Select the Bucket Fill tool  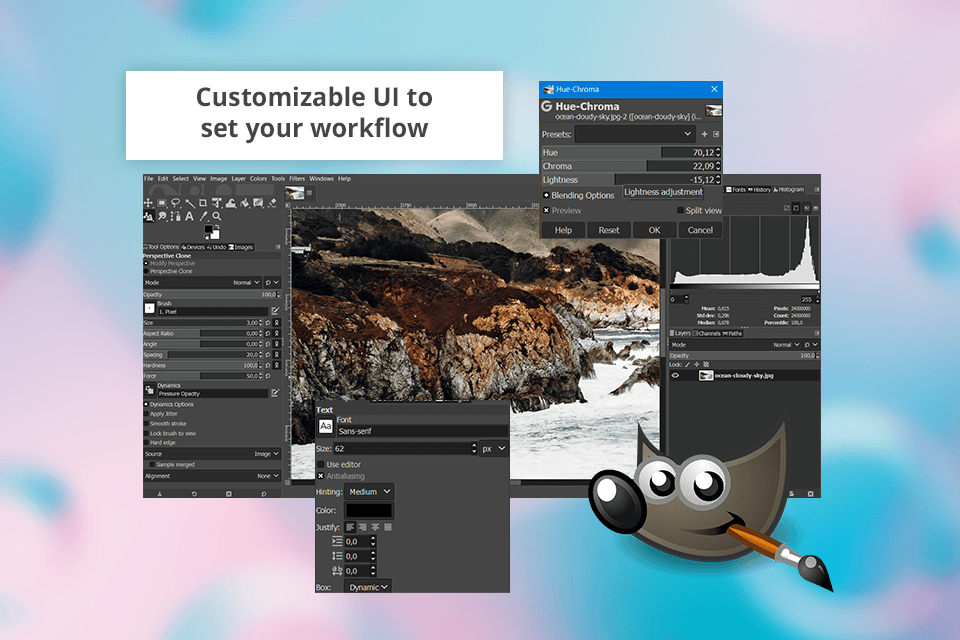[245, 203]
